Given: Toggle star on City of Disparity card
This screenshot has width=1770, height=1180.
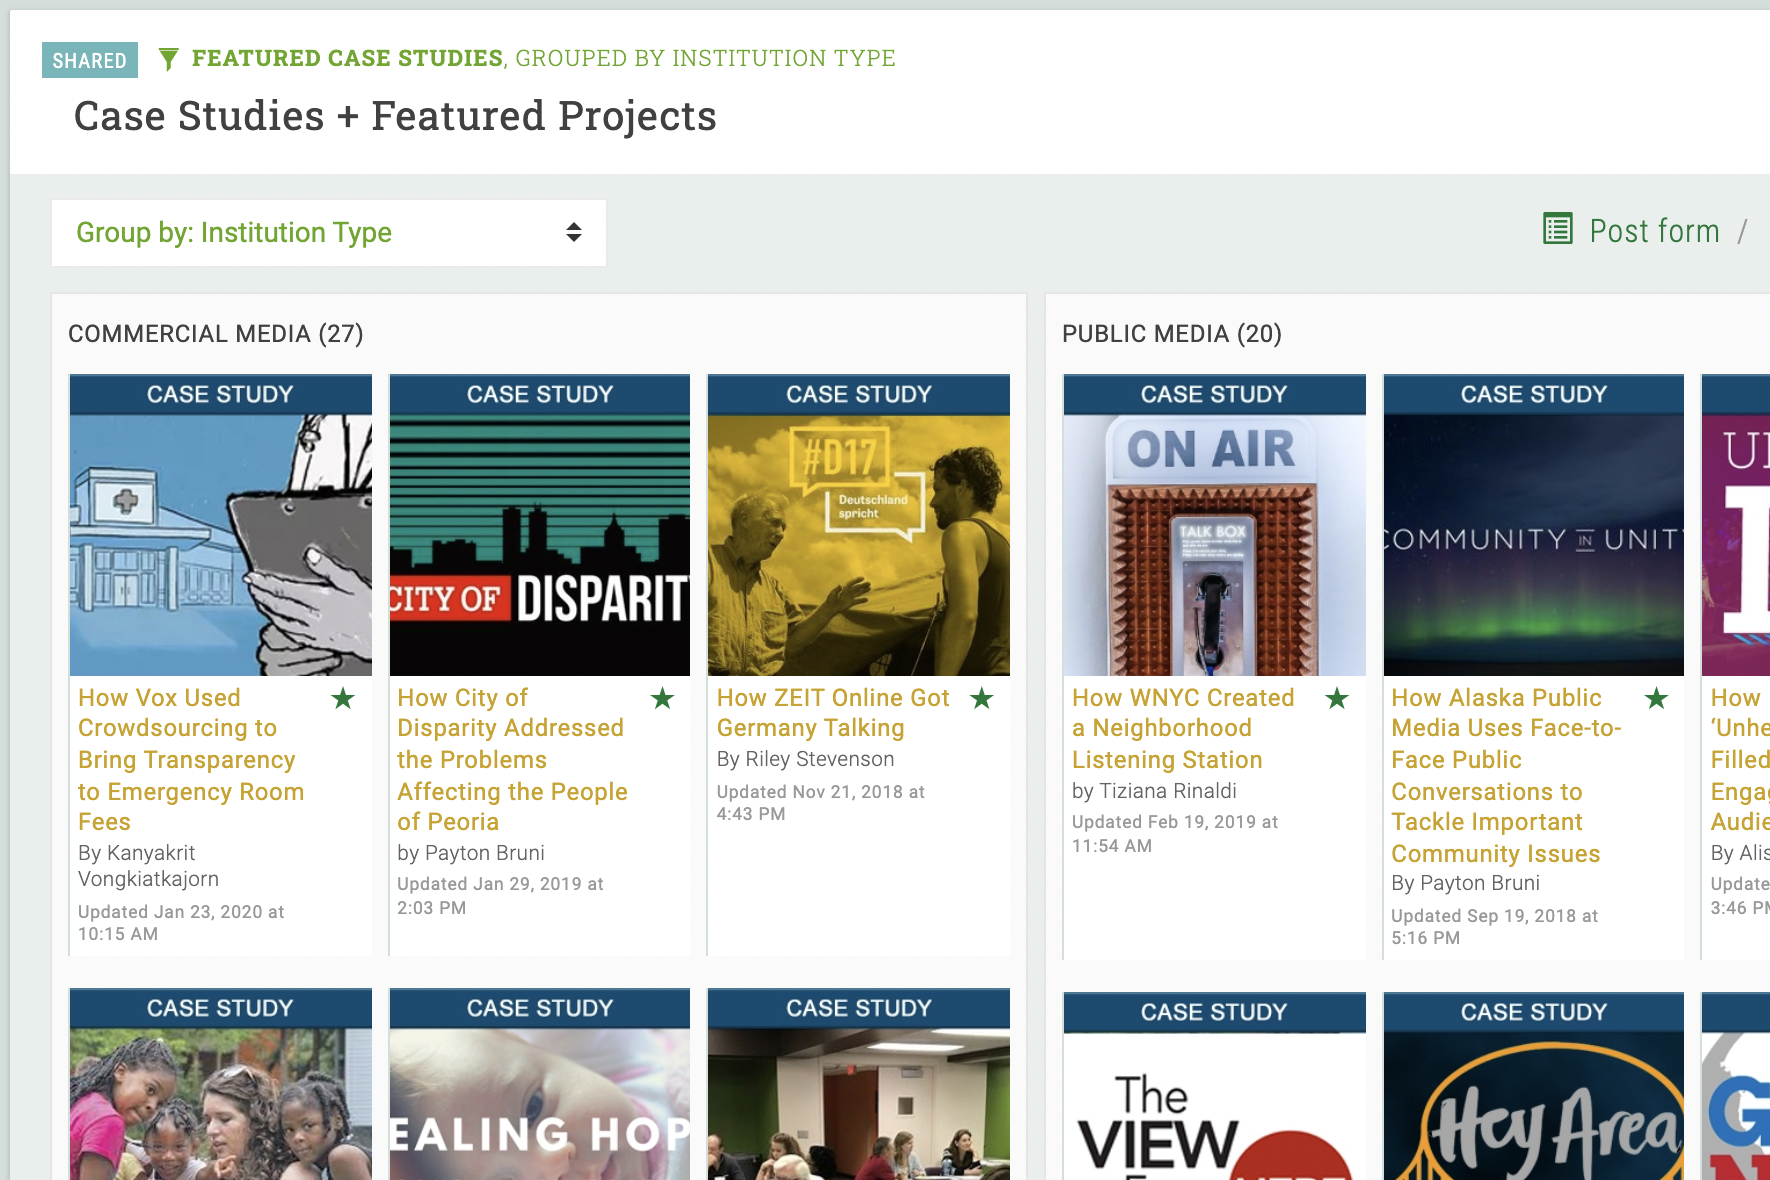Looking at the screenshot, I should click(x=662, y=698).
